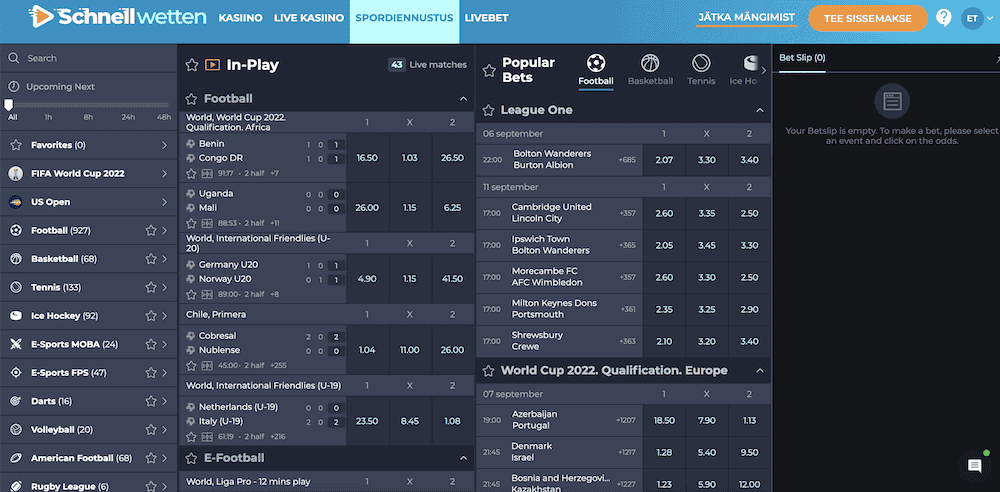The image size is (1000, 492).
Task: Click the Upcoming Next time slider handle
Action: click(9, 105)
